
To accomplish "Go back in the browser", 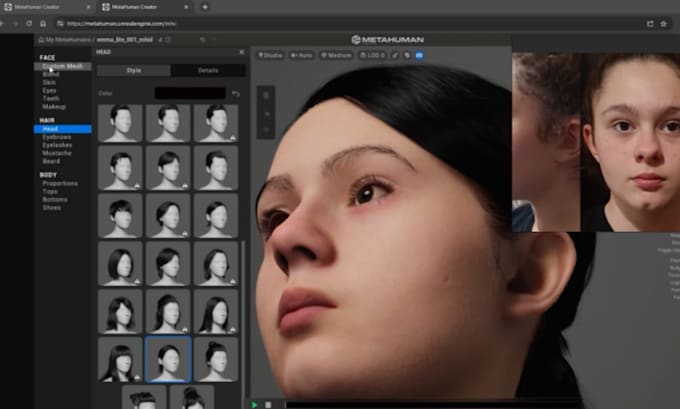I will [x=2, y=23].
